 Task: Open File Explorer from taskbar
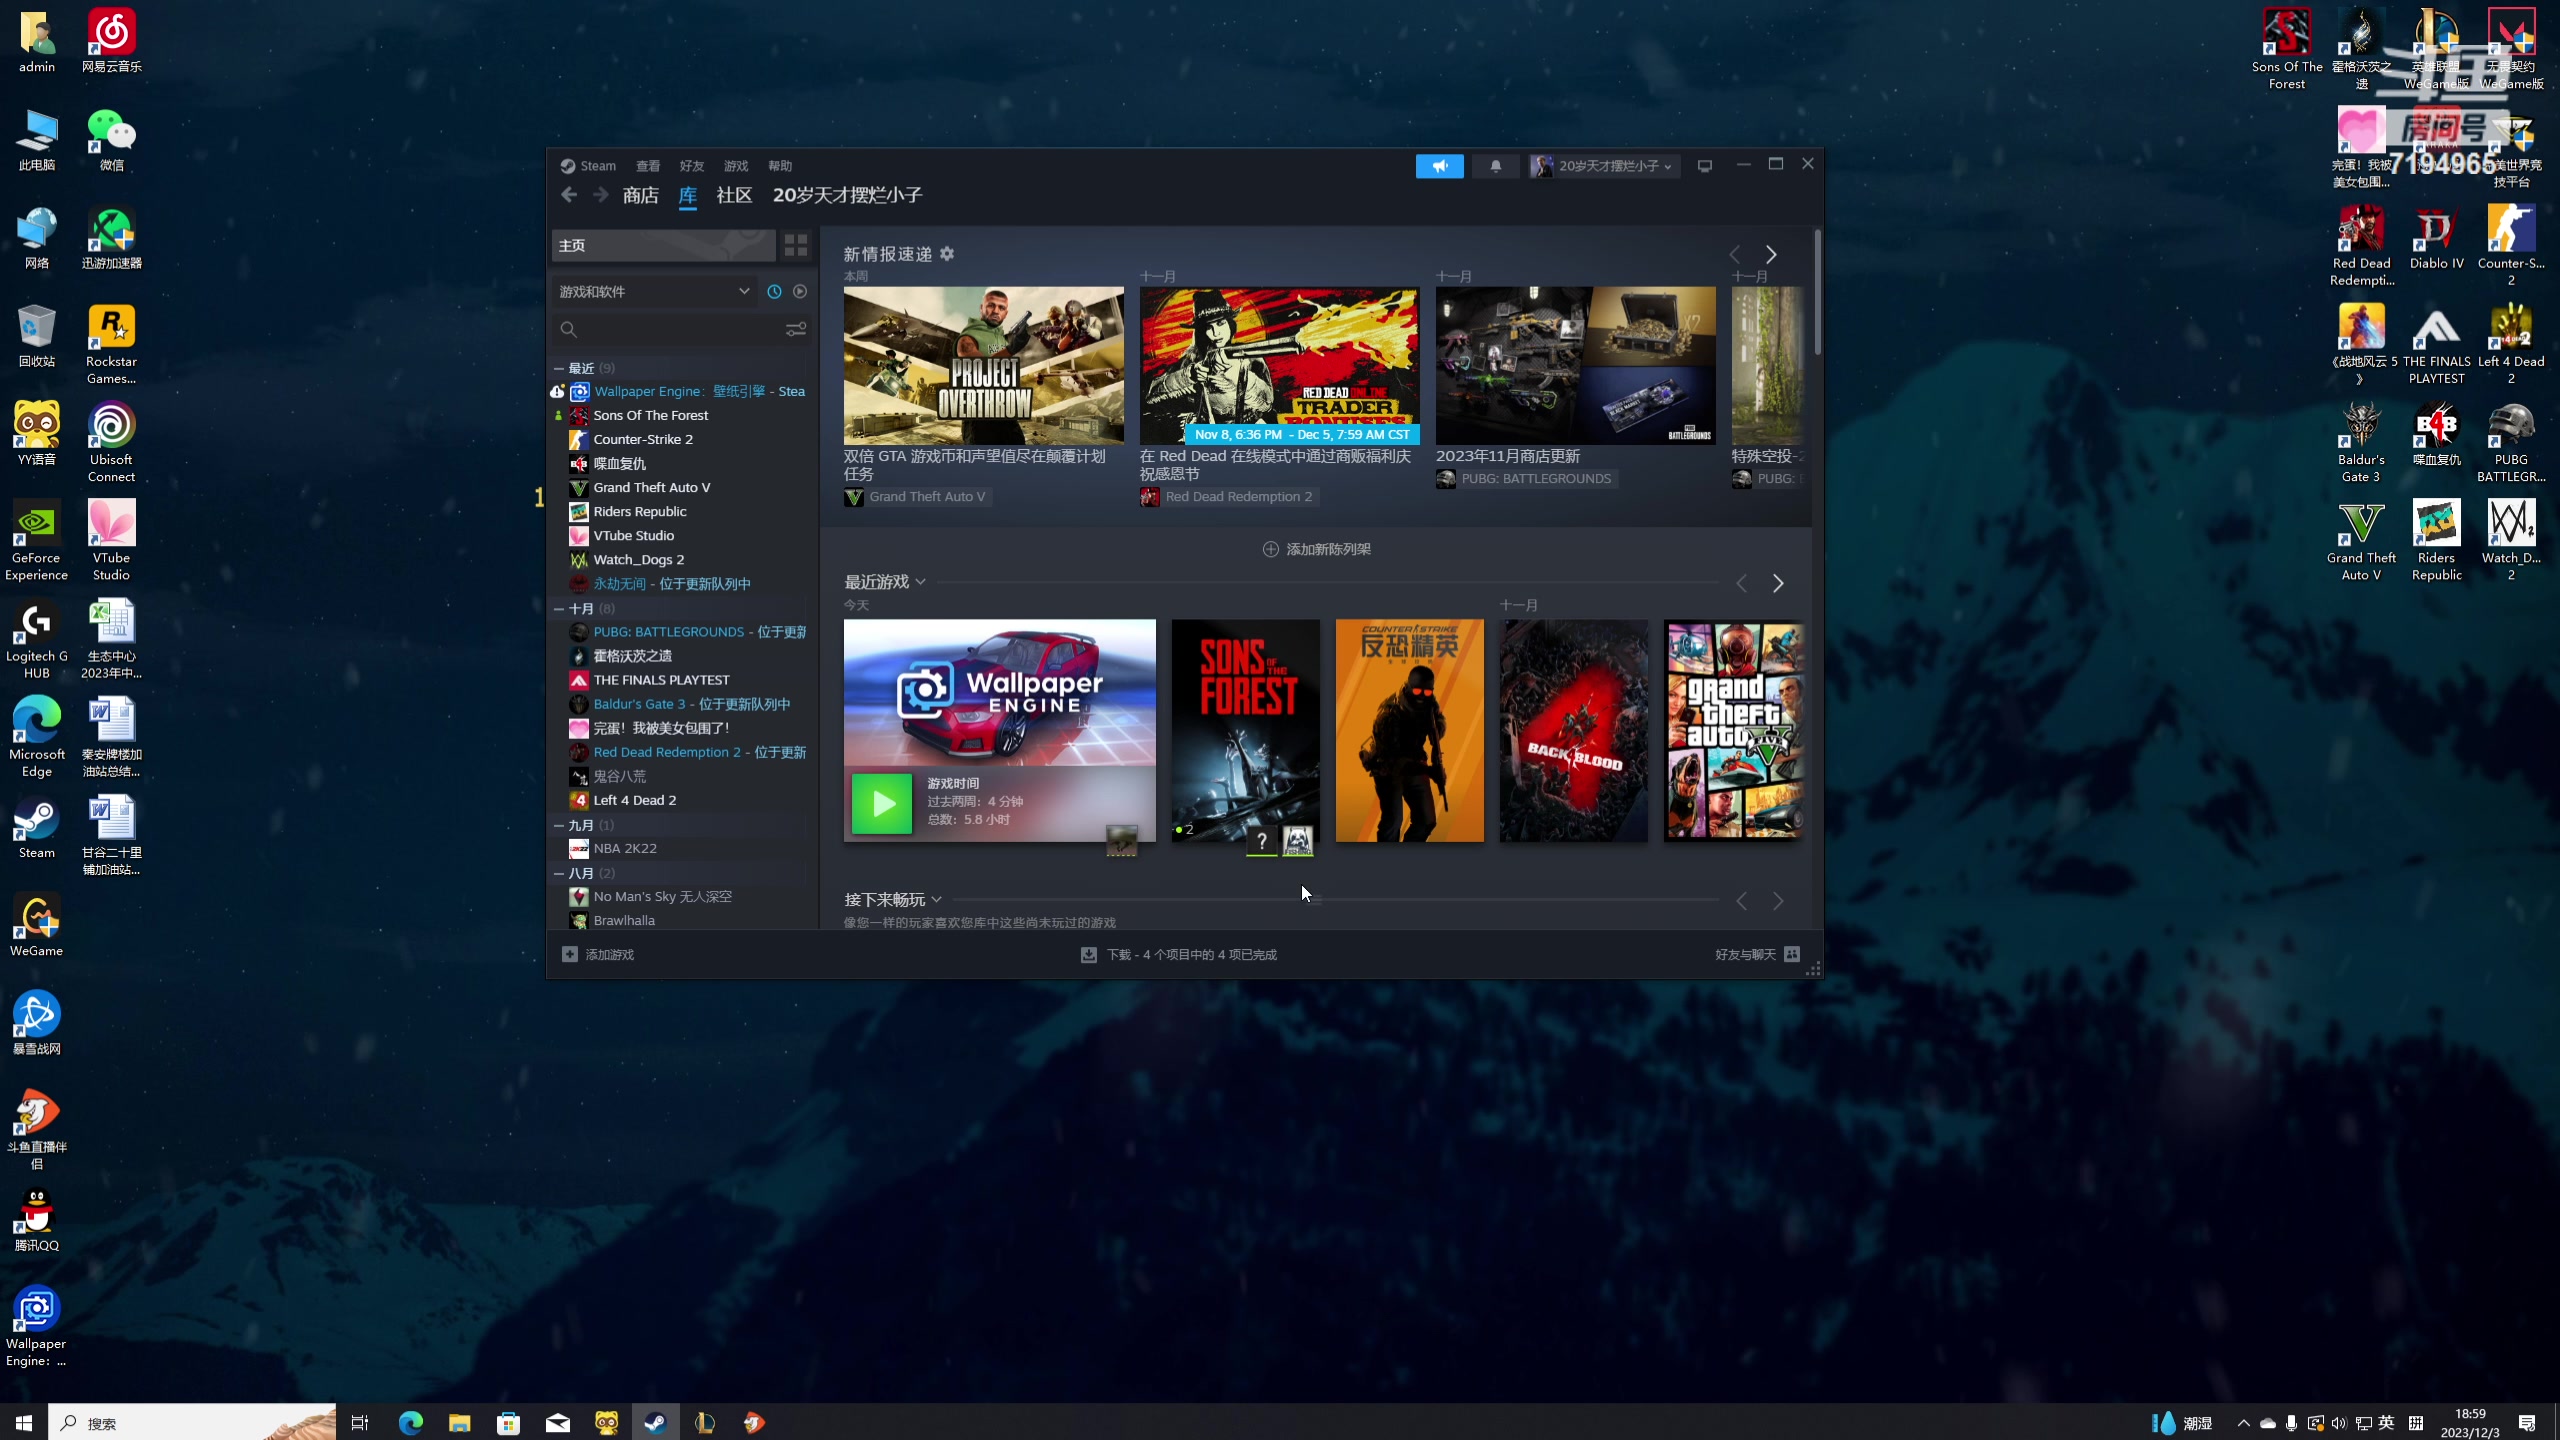tap(459, 1422)
